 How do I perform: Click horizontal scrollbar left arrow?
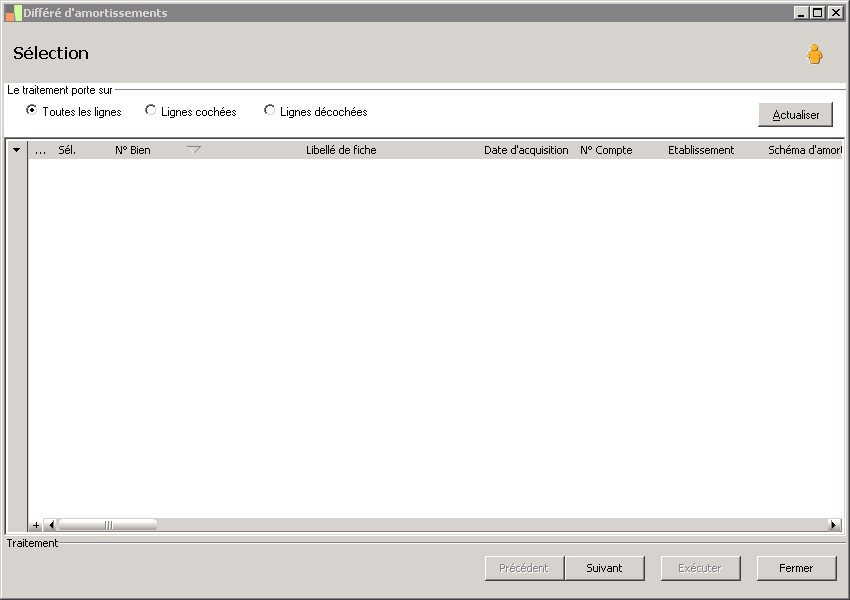pos(51,525)
